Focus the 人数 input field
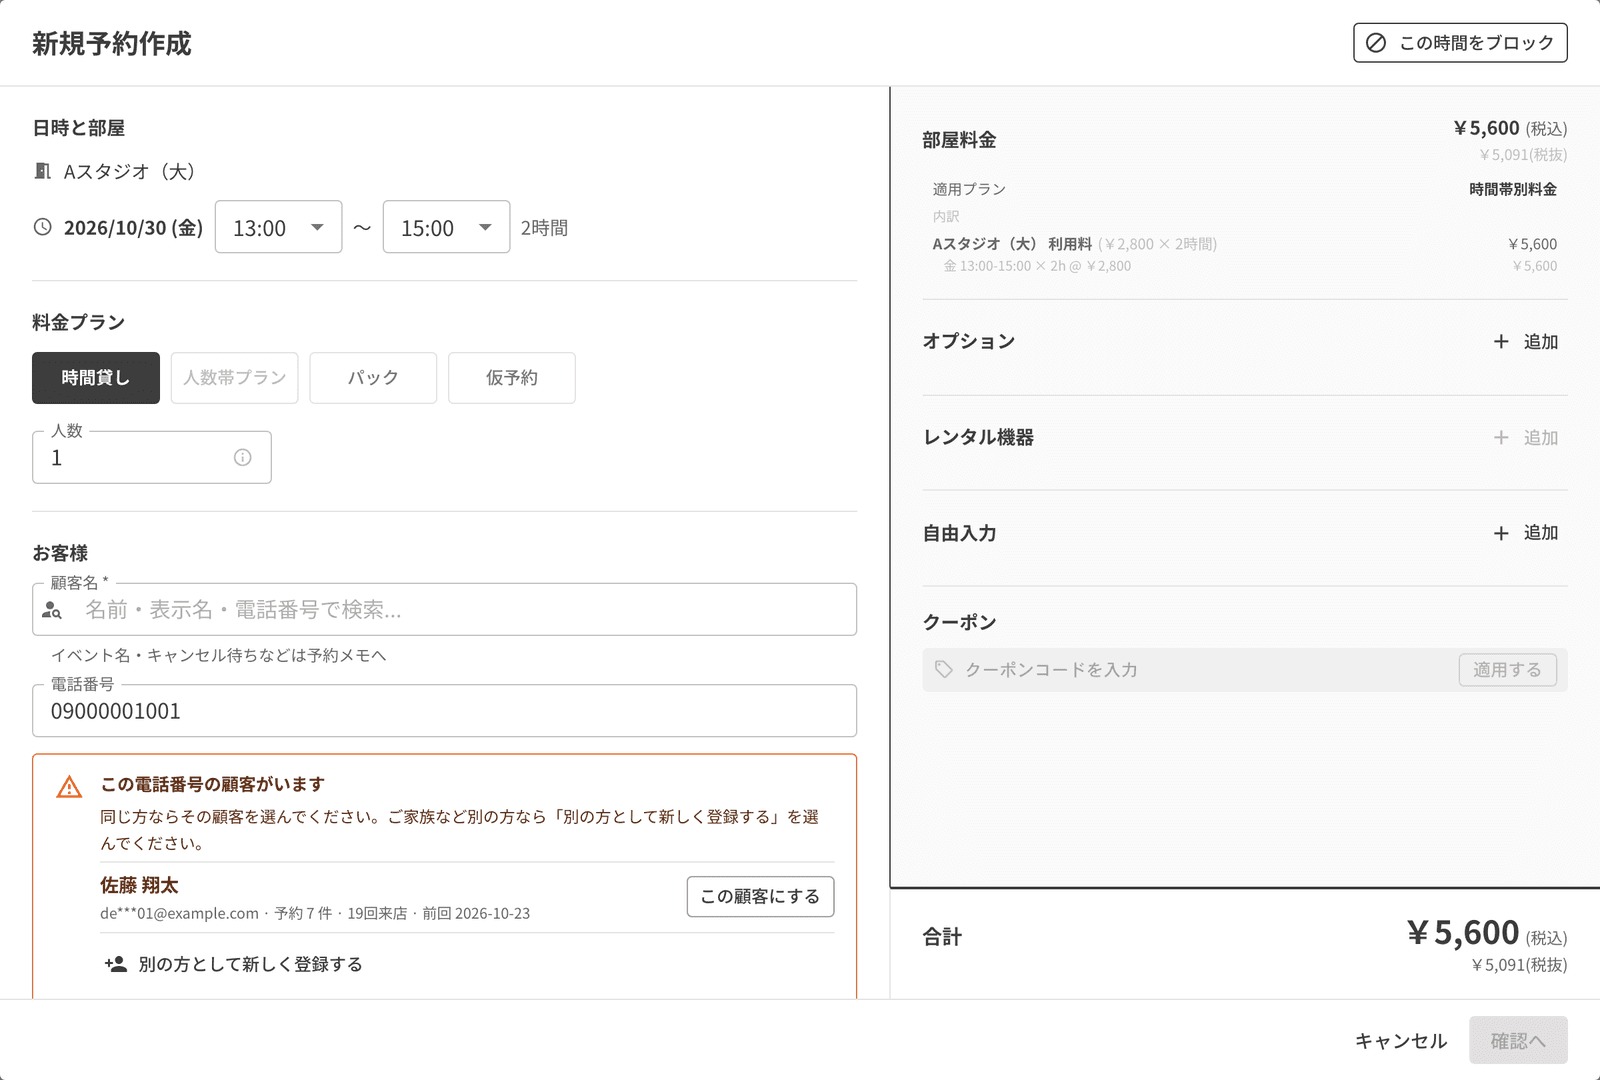 tap(152, 458)
